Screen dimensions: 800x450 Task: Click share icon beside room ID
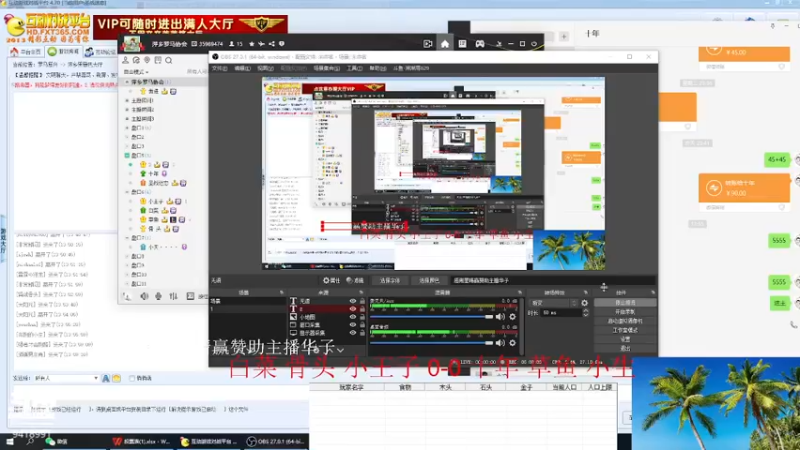(271, 44)
